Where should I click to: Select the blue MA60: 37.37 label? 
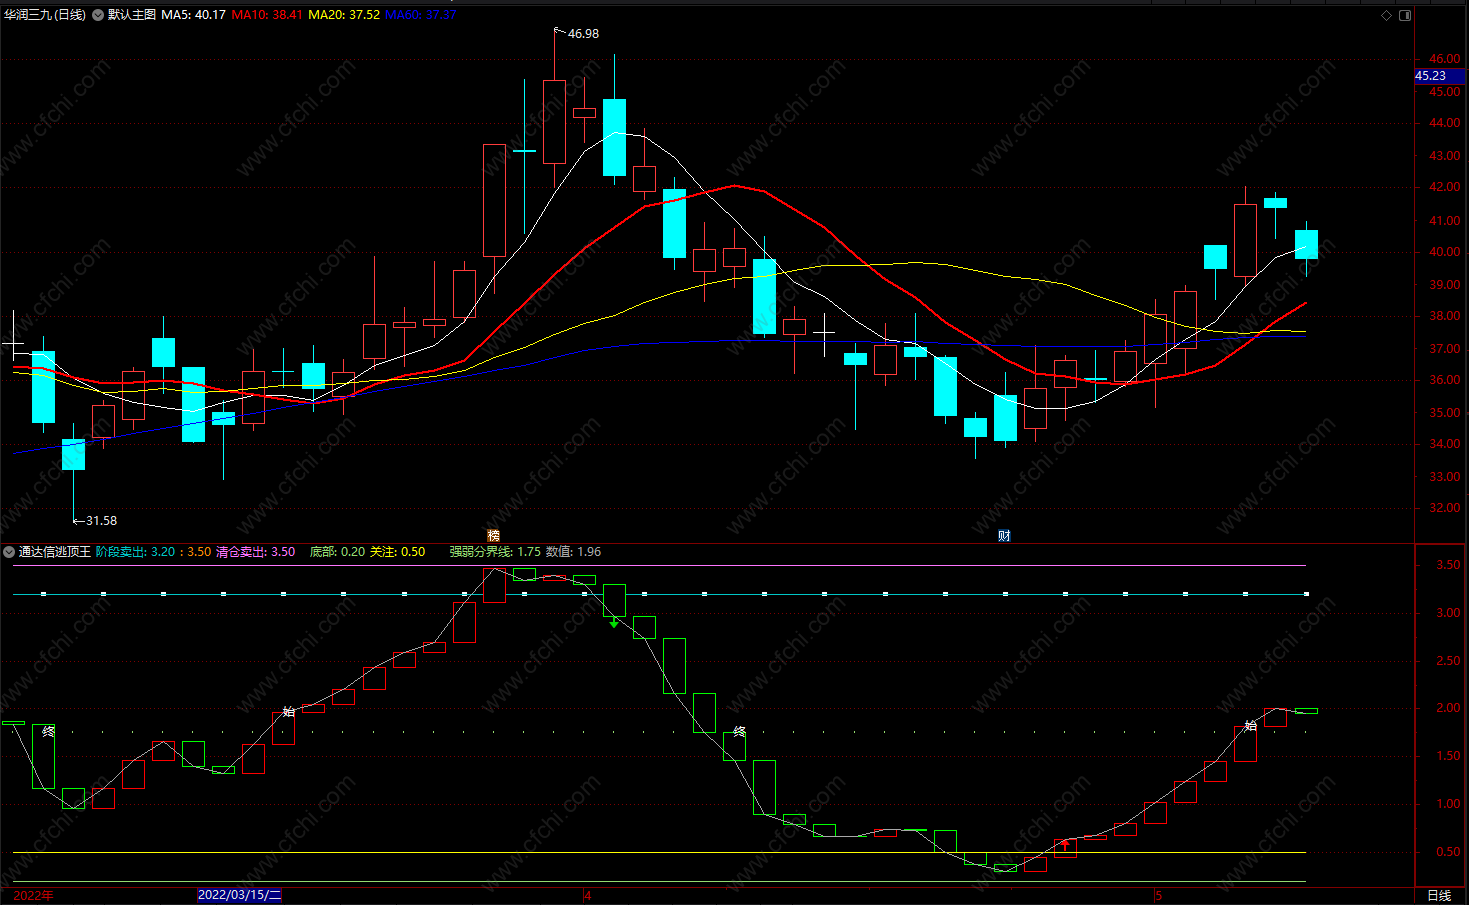click(421, 15)
